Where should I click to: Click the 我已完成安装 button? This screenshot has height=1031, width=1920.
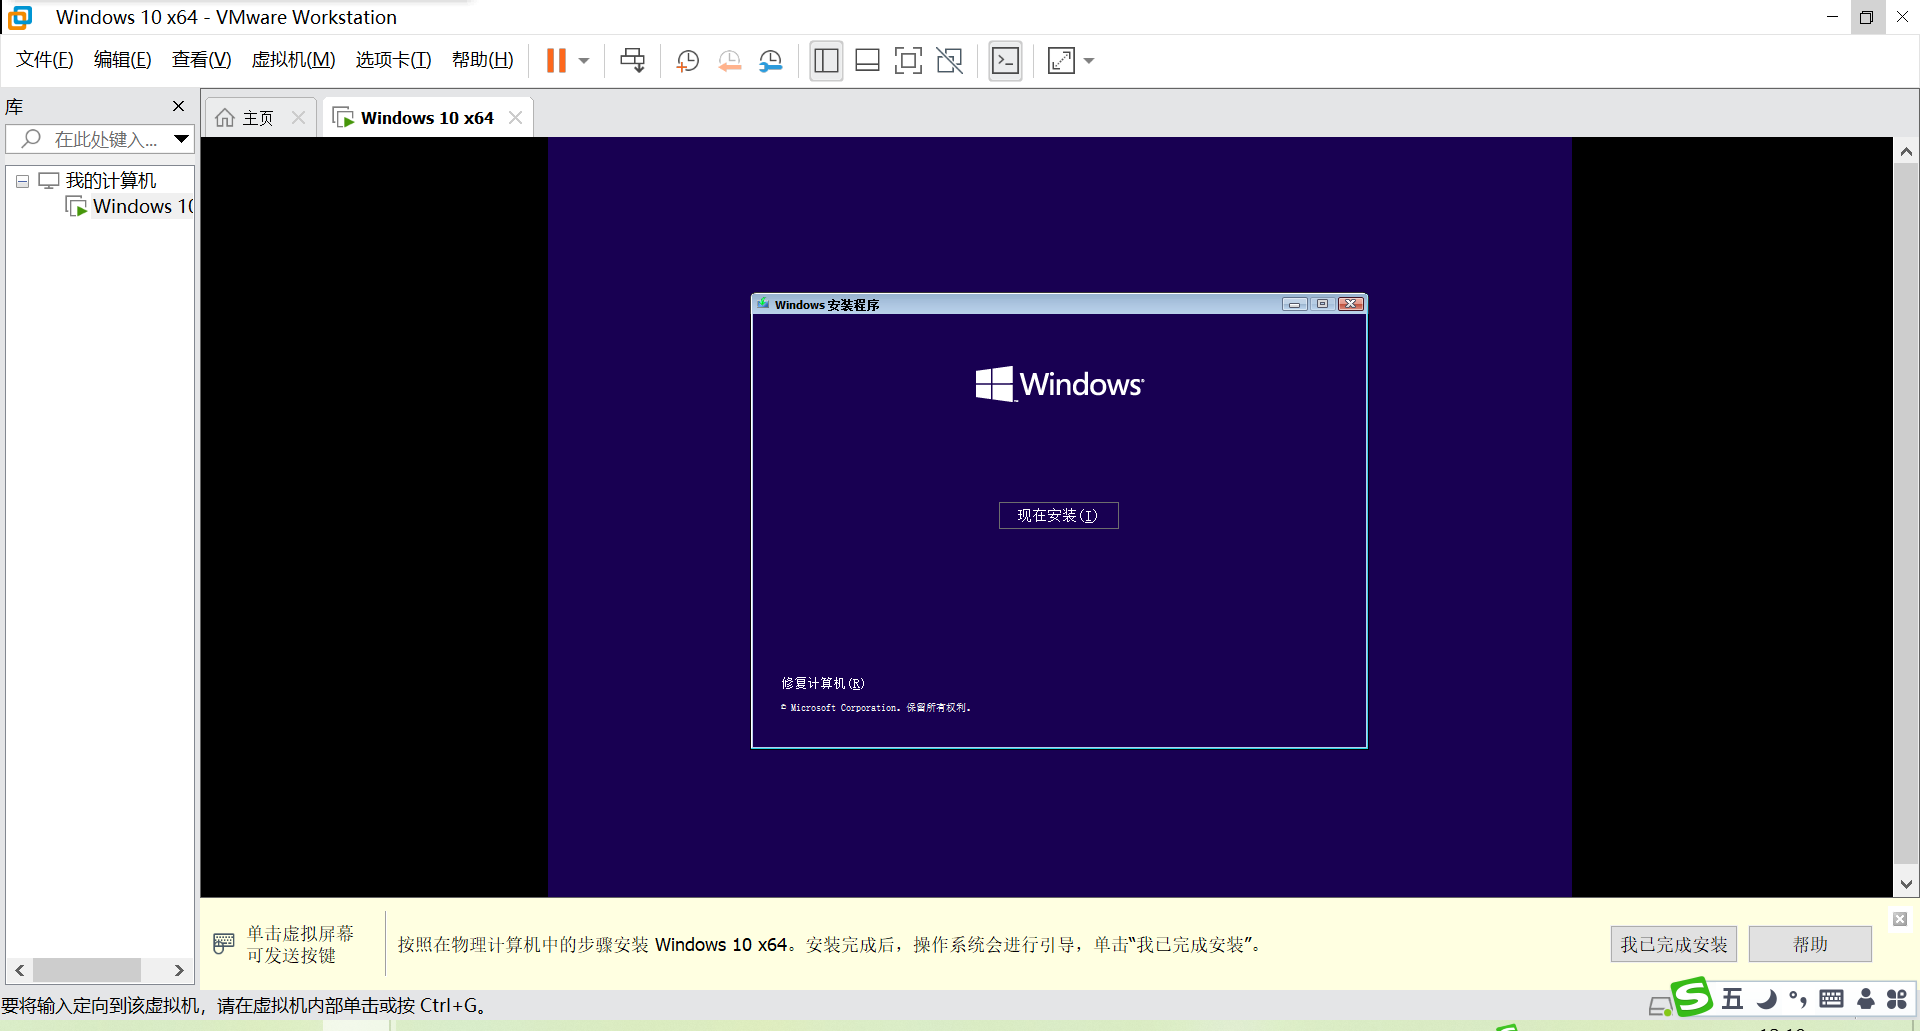pos(1673,944)
